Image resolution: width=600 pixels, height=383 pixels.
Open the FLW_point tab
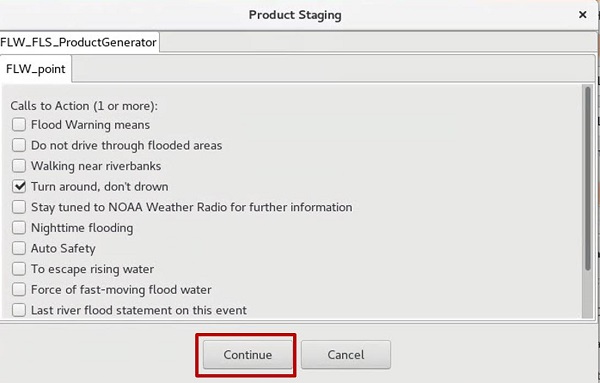pos(36,69)
